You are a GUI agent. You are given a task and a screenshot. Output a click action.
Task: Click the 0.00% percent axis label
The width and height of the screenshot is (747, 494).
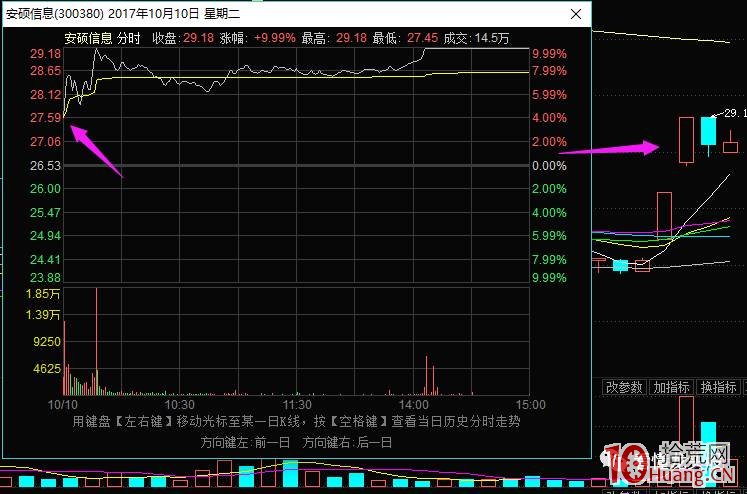click(x=549, y=166)
